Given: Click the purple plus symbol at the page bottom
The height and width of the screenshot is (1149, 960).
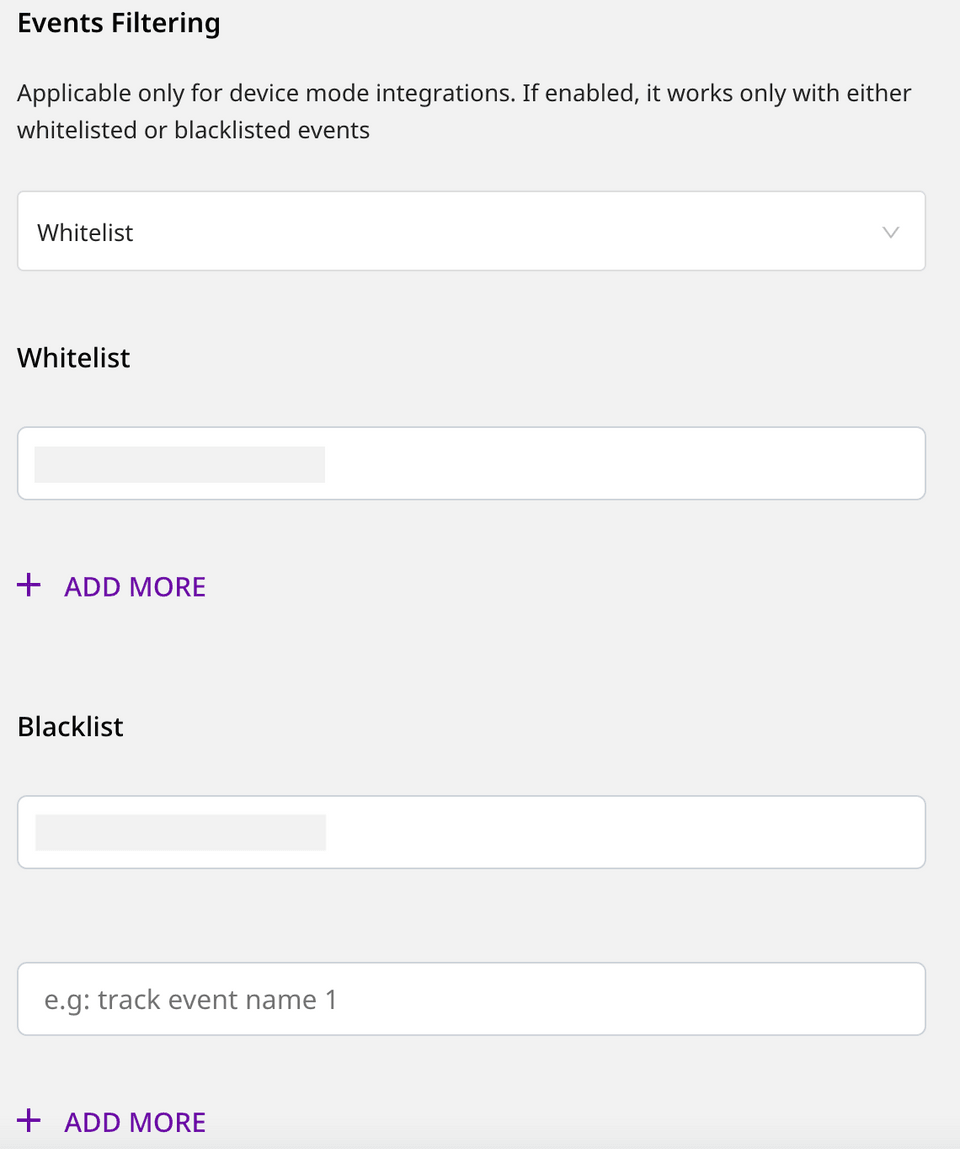Looking at the screenshot, I should 29,1120.
